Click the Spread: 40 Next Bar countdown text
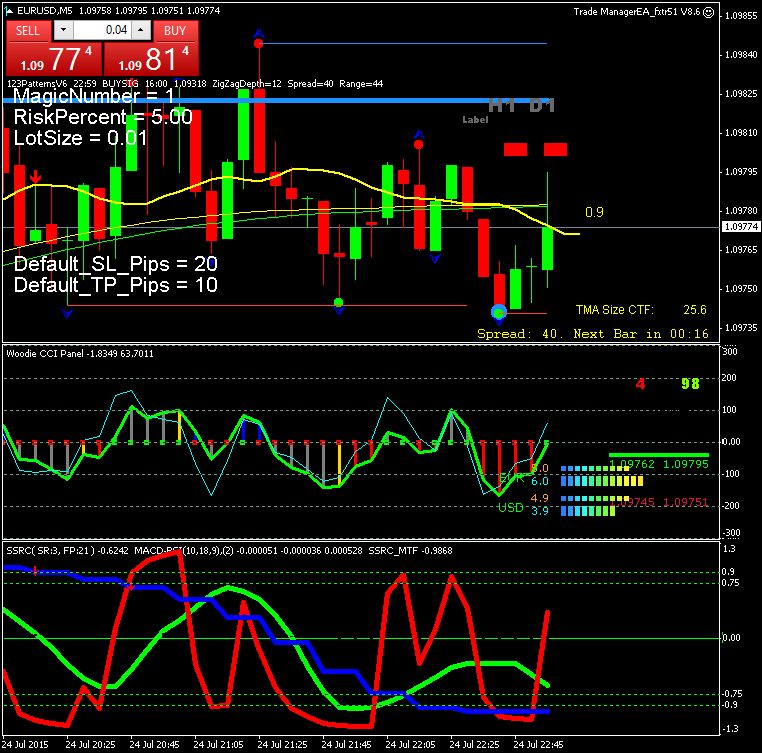The image size is (762, 753). click(x=593, y=334)
